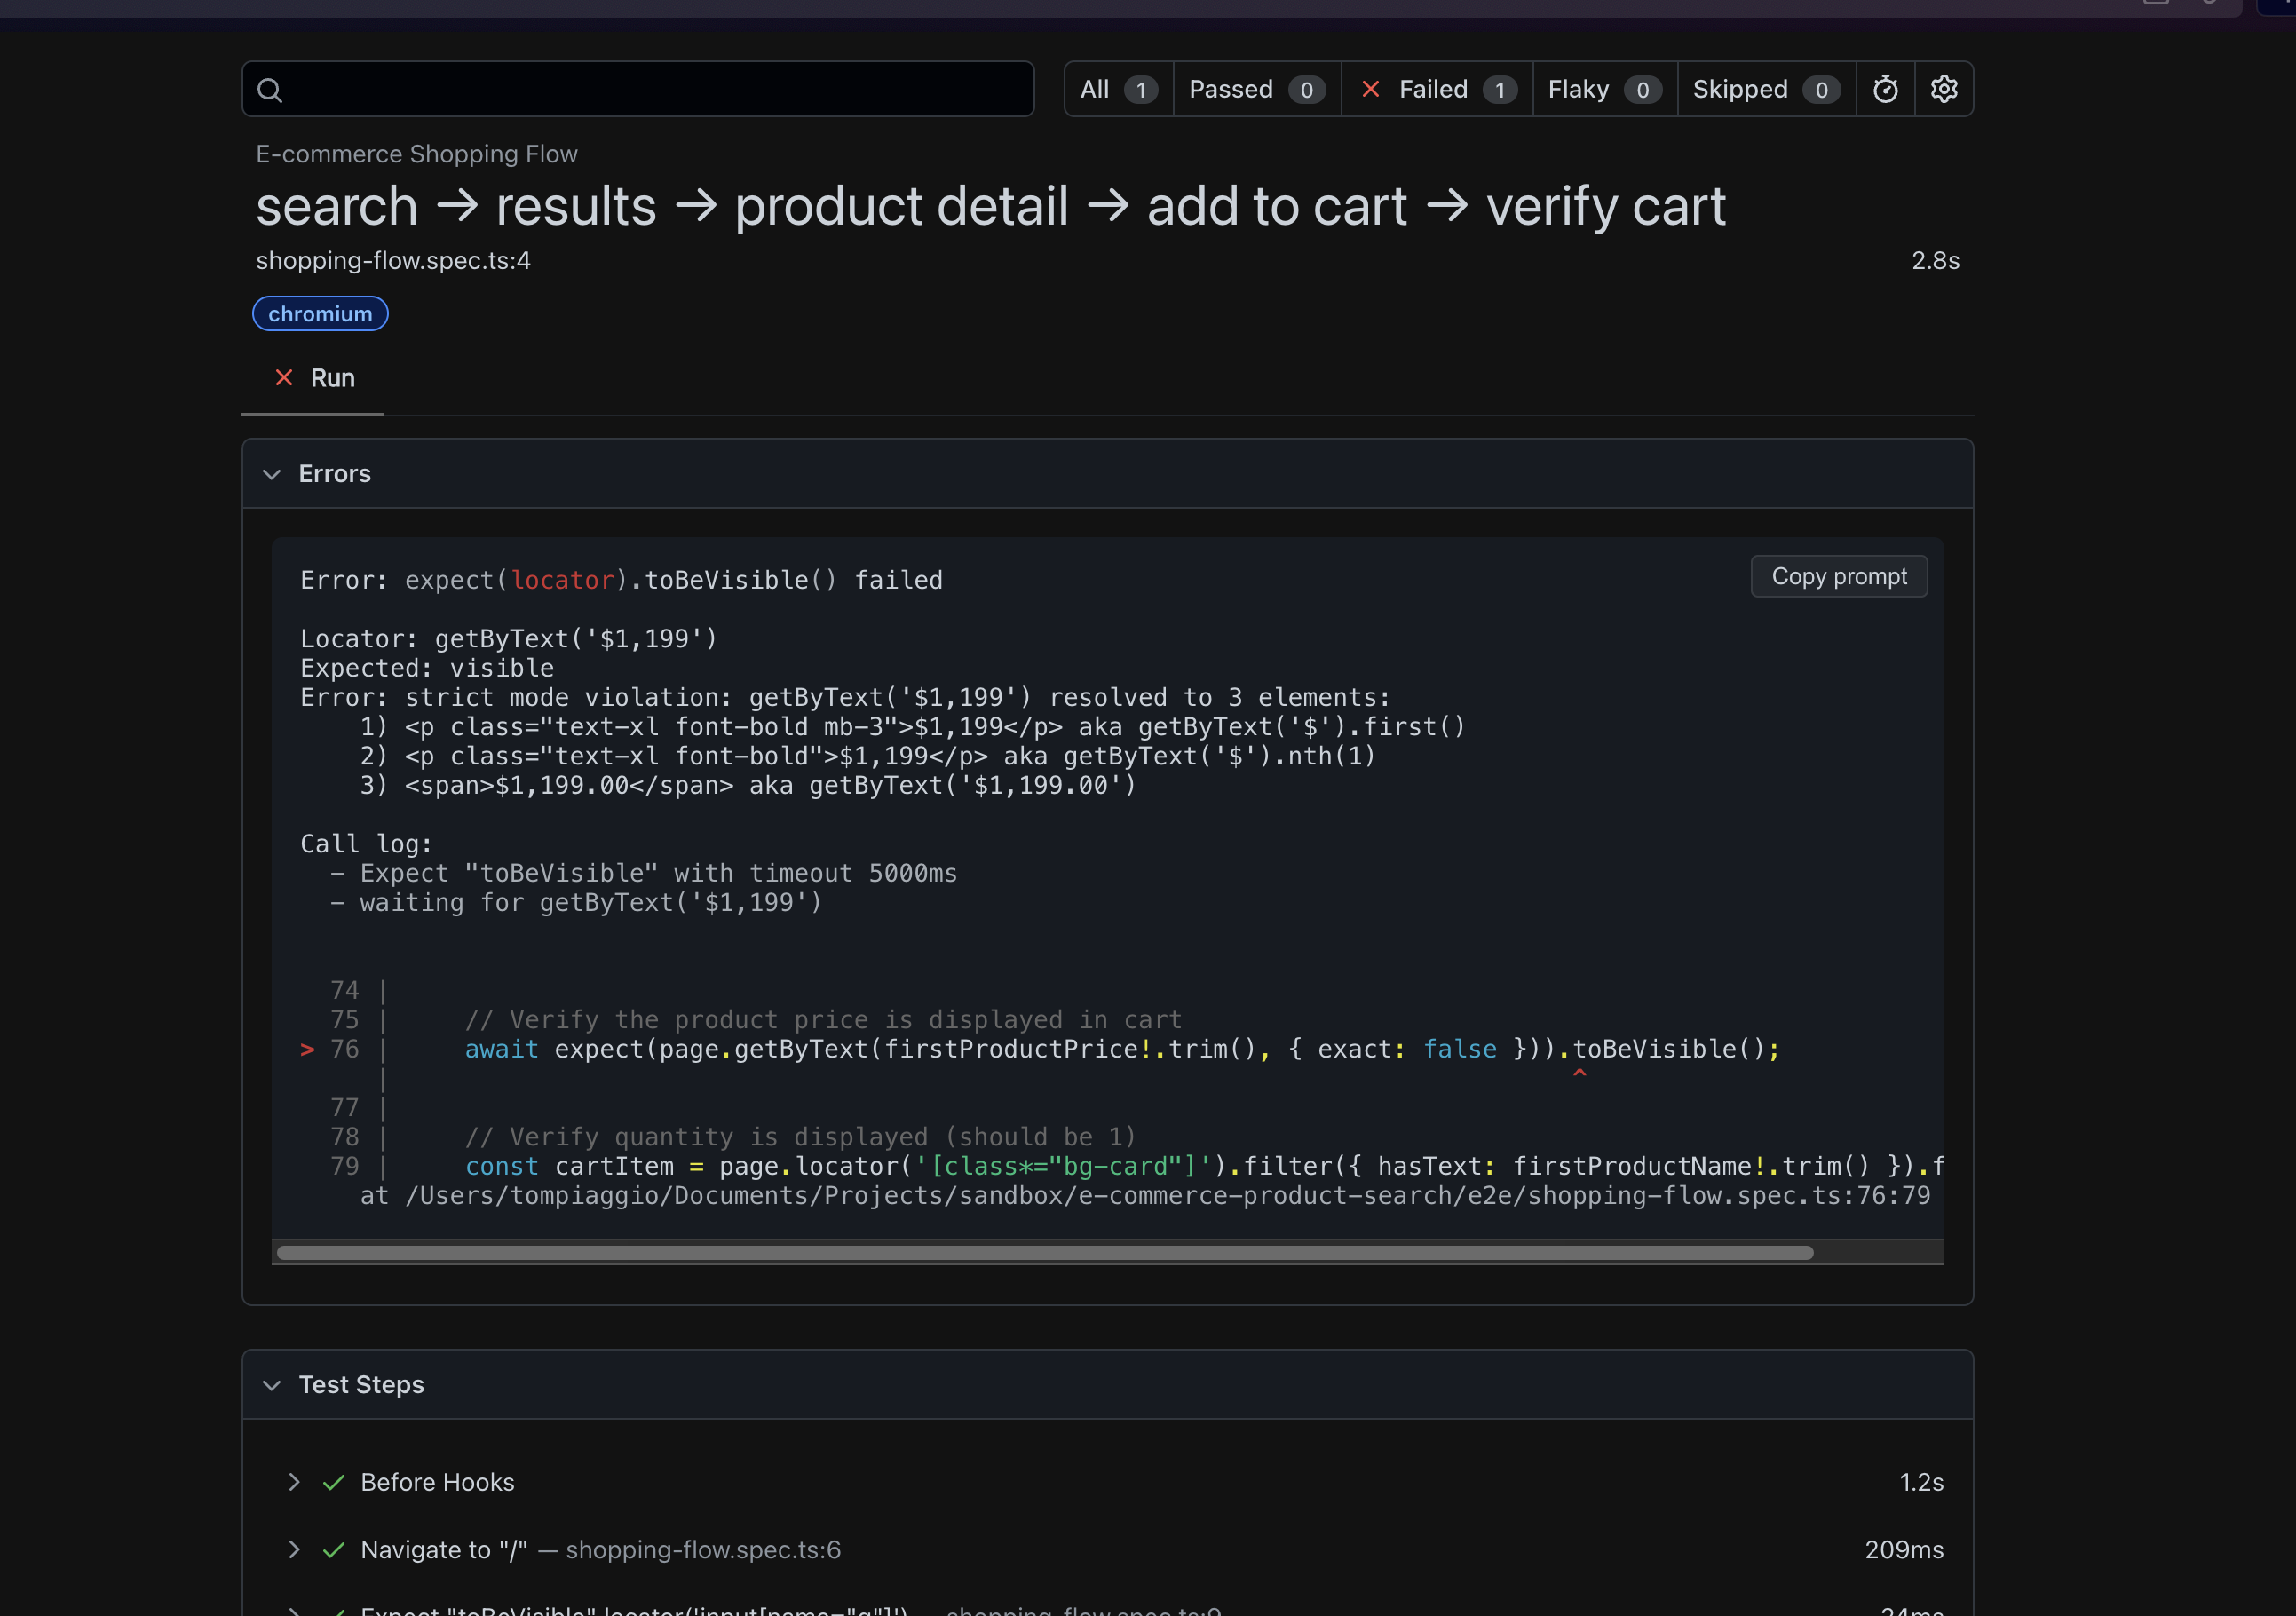Show All tests filter
This screenshot has height=1616, width=2296.
[x=1118, y=89]
